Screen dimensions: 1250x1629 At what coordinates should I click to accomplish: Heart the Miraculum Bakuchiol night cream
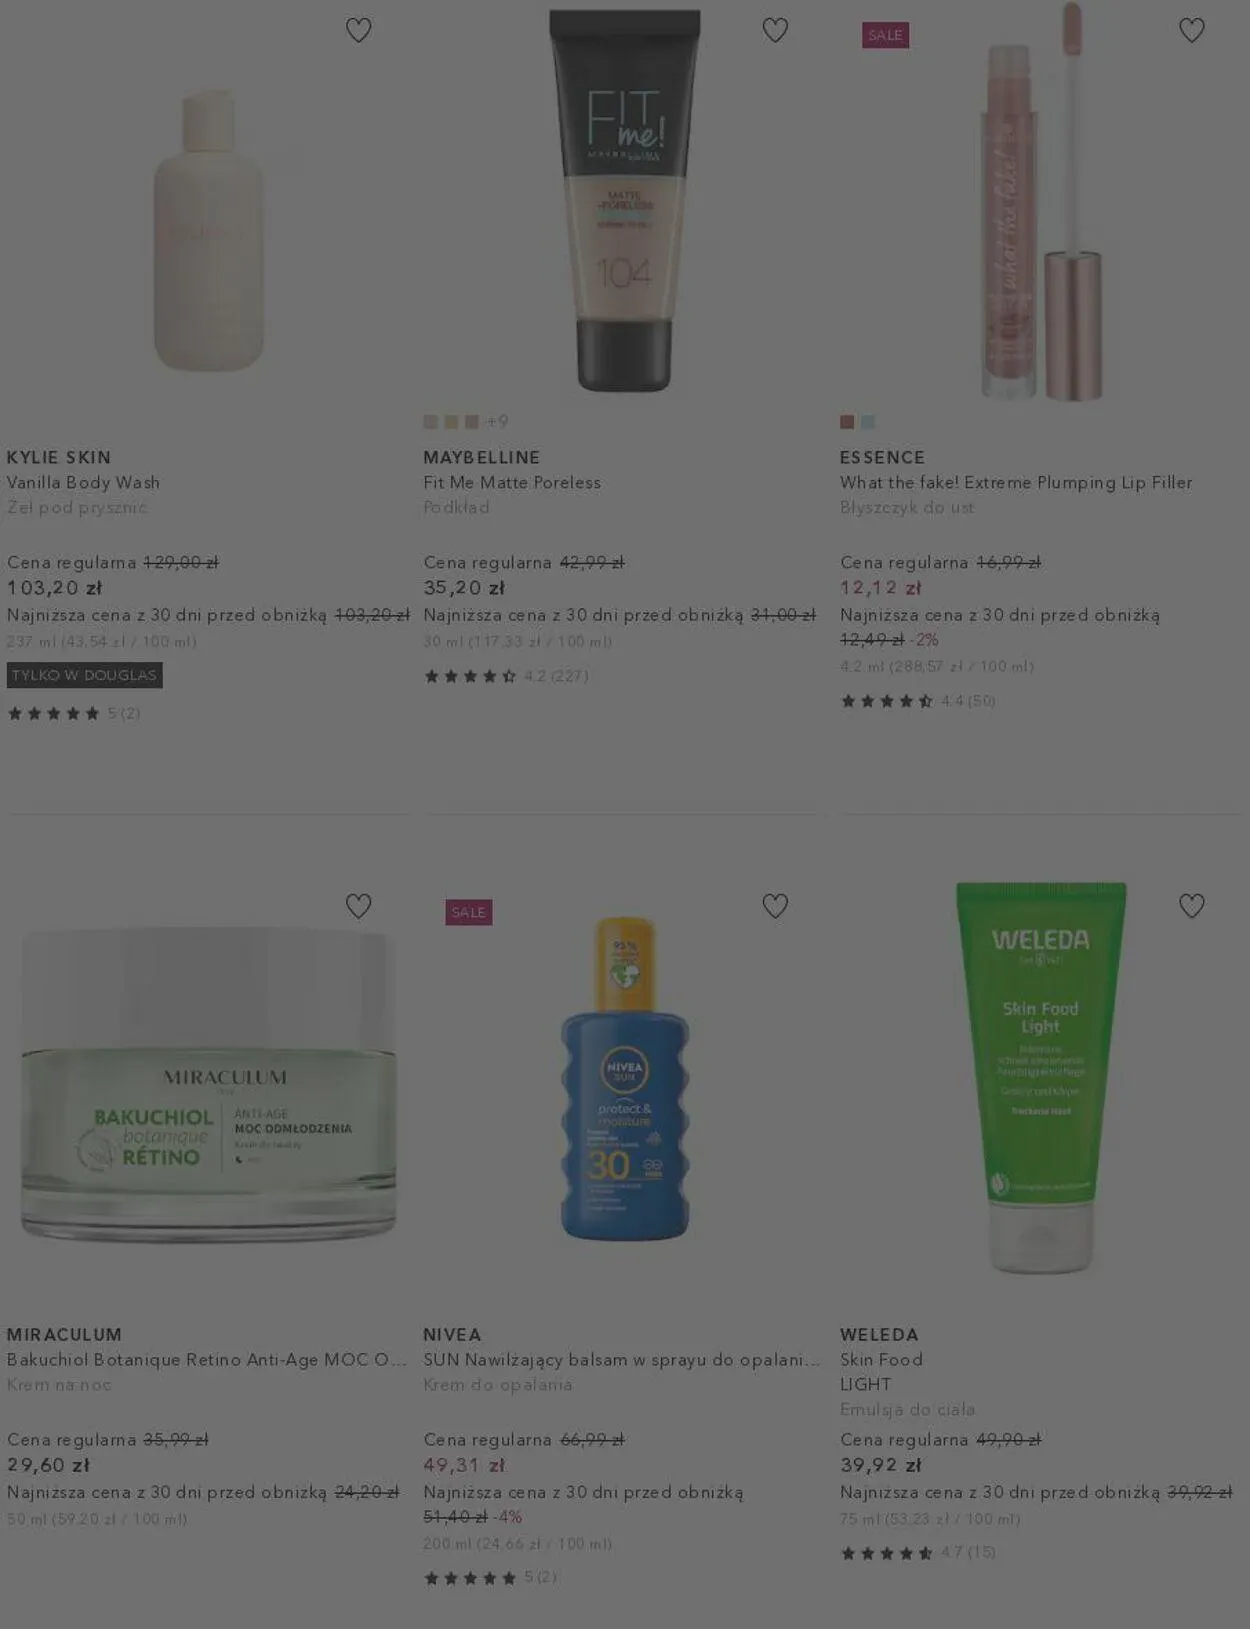coord(358,906)
